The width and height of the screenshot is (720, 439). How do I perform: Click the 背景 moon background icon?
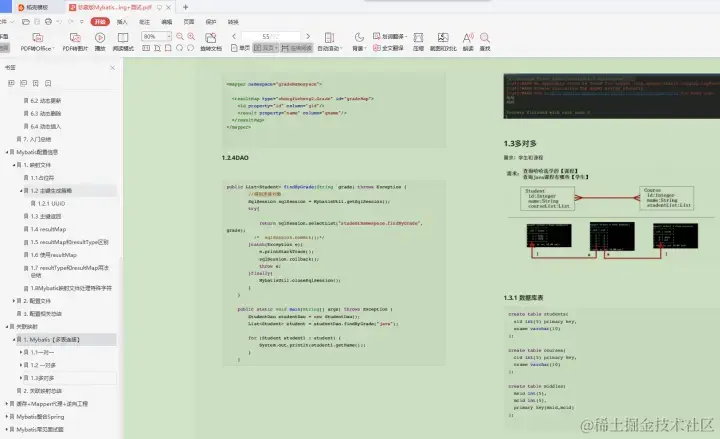click(359, 37)
